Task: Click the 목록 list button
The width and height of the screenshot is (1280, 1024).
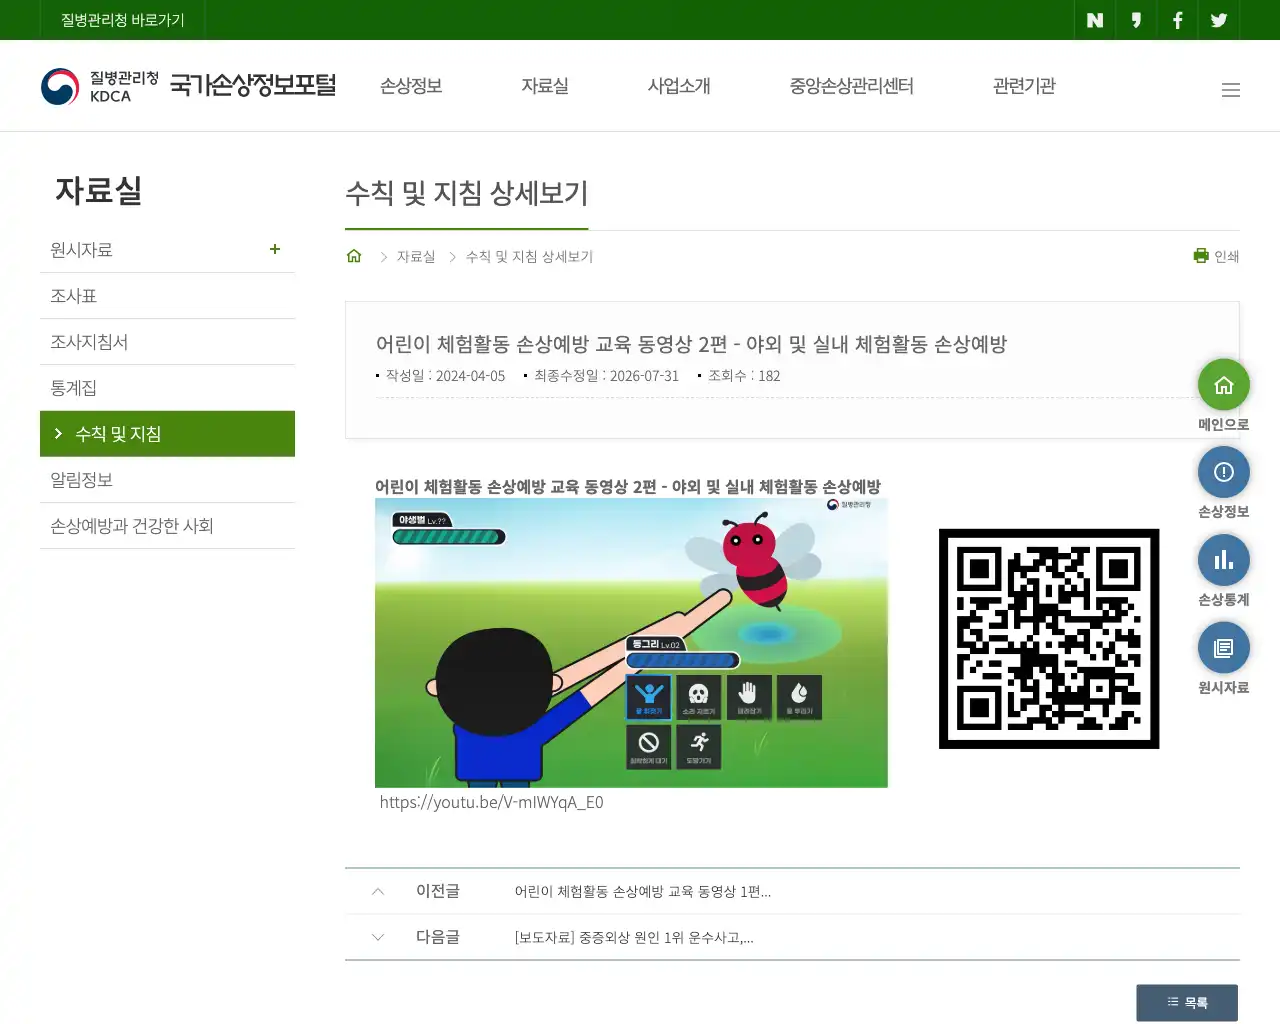Action: [x=1187, y=1002]
